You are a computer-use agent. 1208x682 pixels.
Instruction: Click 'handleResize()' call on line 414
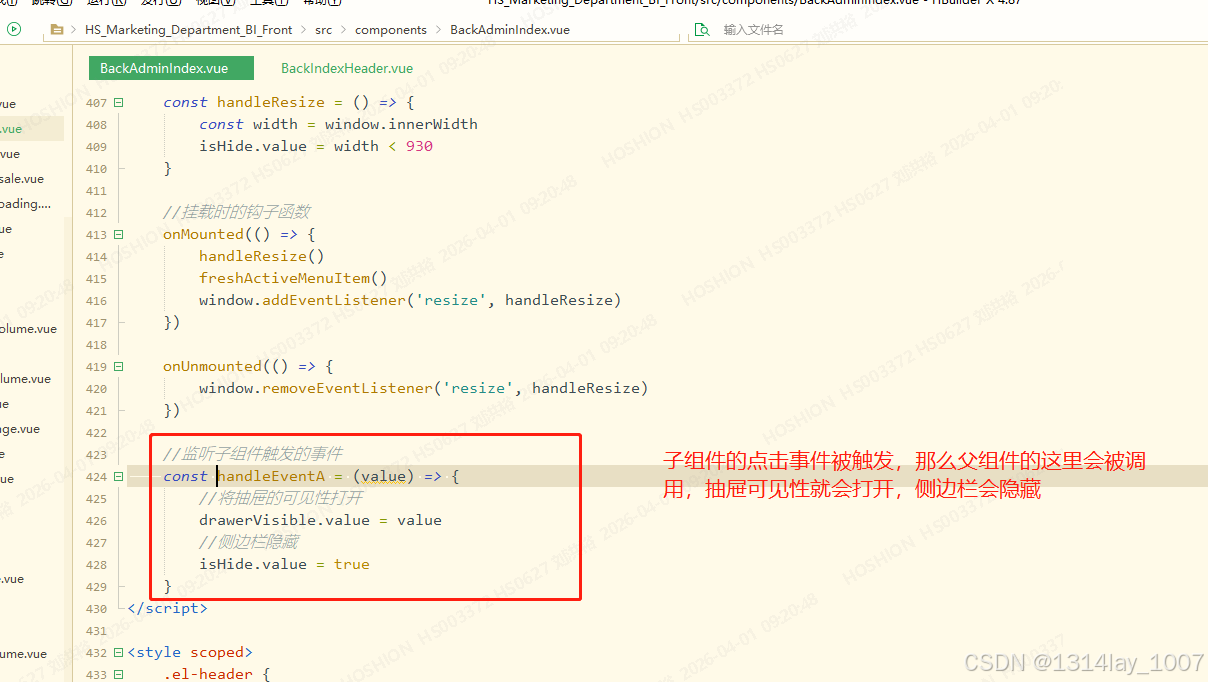click(x=262, y=256)
